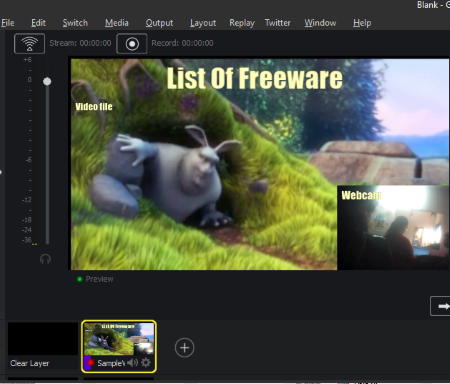This screenshot has width=450, height=384.
Task: Click the Preview label under the video
Action: 99,279
